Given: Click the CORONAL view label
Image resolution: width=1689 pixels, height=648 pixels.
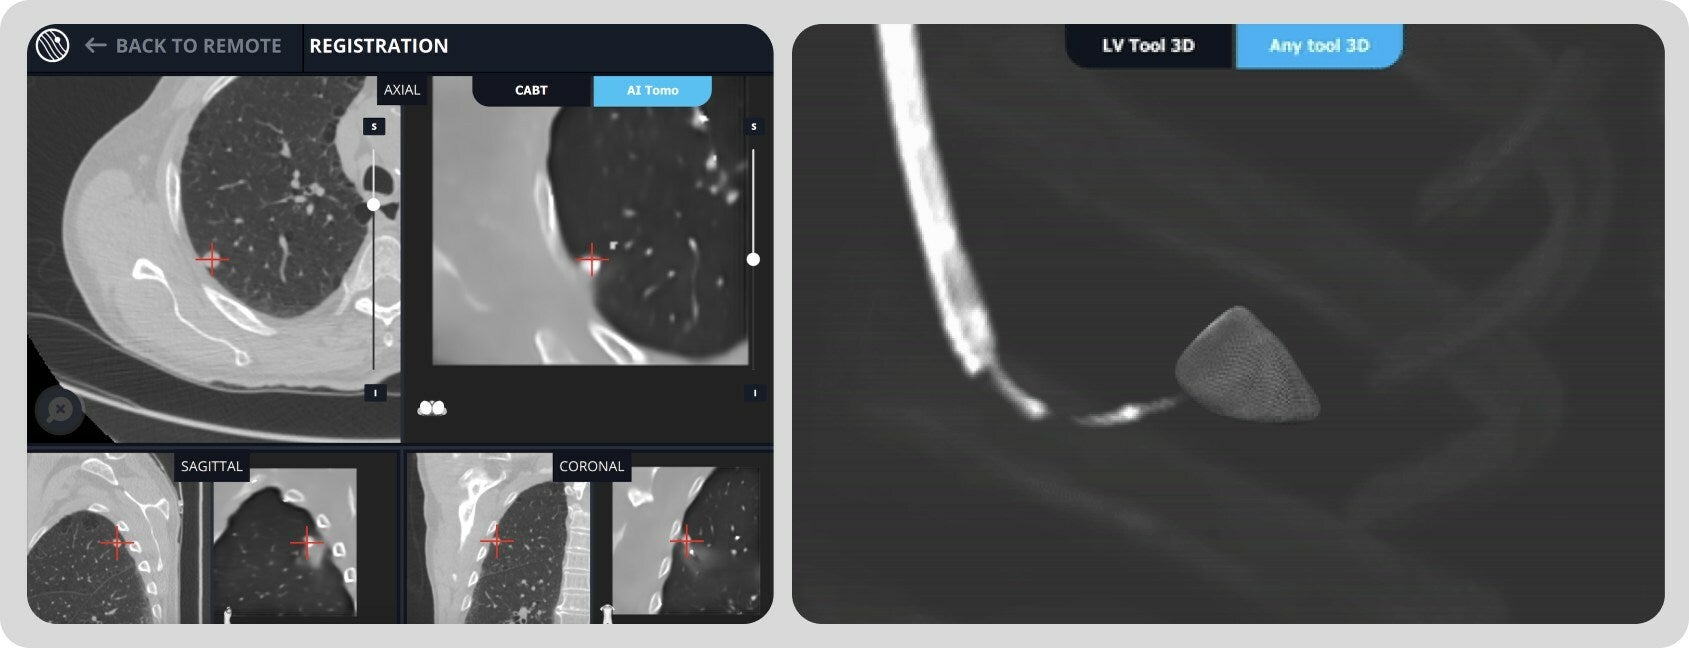Looking at the screenshot, I should pyautogui.click(x=591, y=466).
